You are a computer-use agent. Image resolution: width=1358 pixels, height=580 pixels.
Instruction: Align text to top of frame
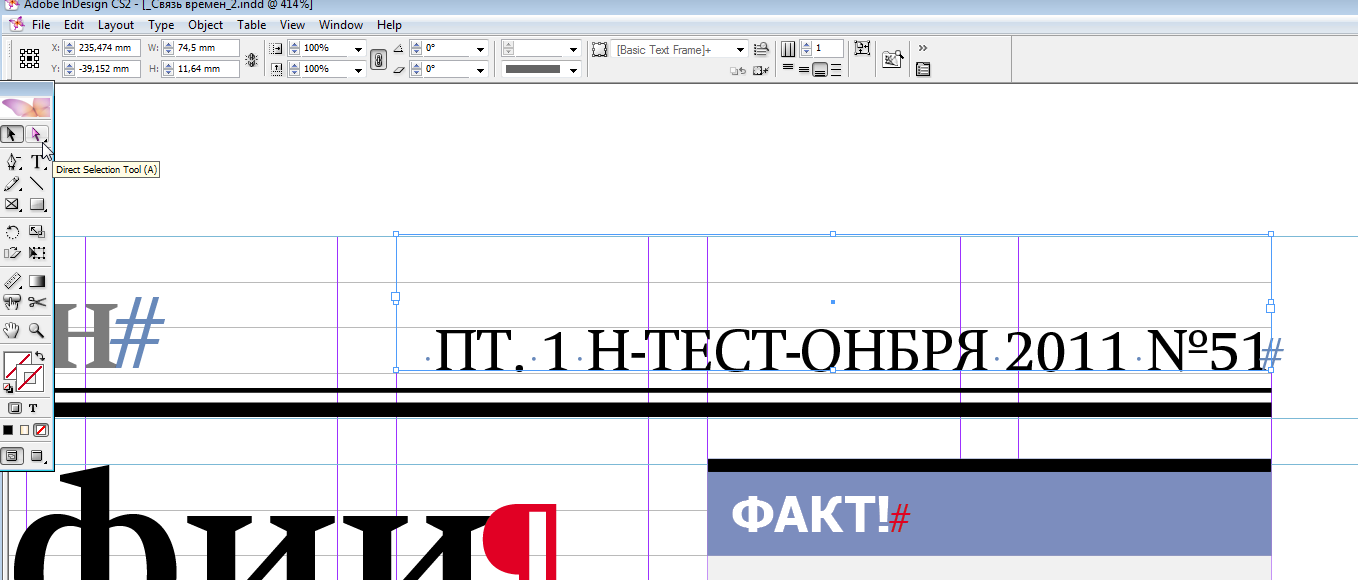pos(788,69)
